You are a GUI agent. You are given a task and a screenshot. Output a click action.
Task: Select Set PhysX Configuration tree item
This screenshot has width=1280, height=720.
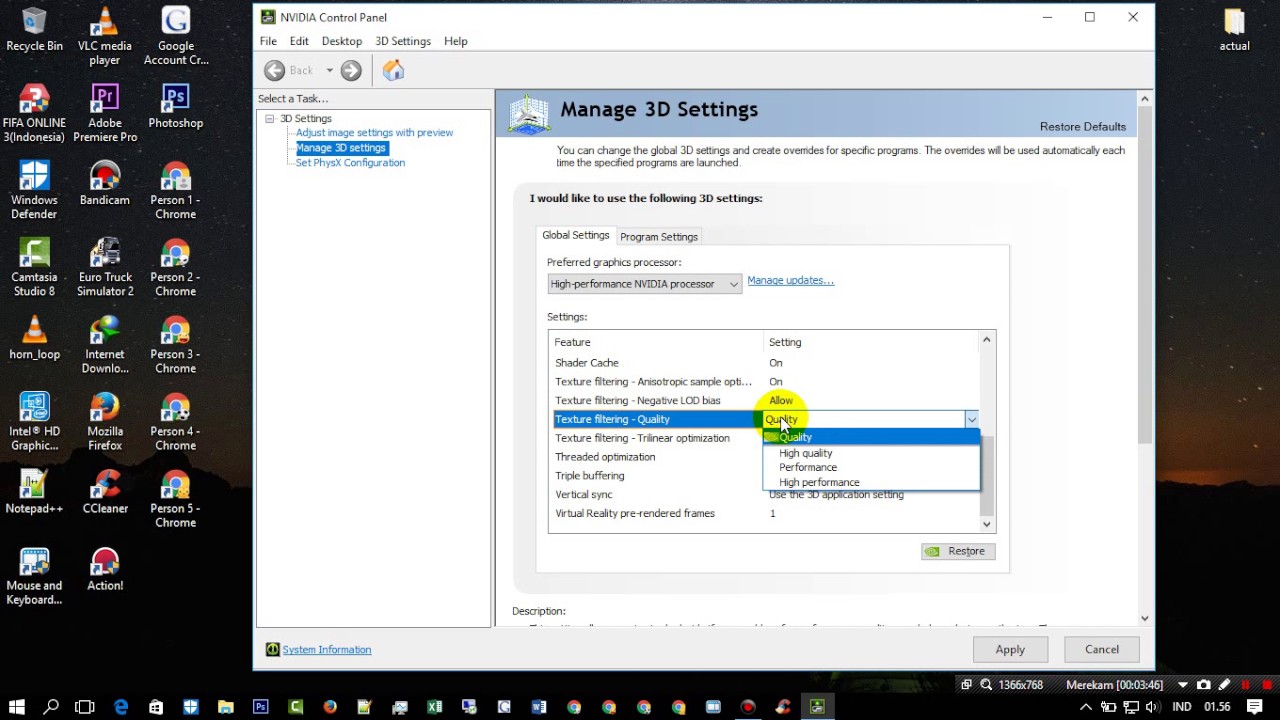[350, 162]
